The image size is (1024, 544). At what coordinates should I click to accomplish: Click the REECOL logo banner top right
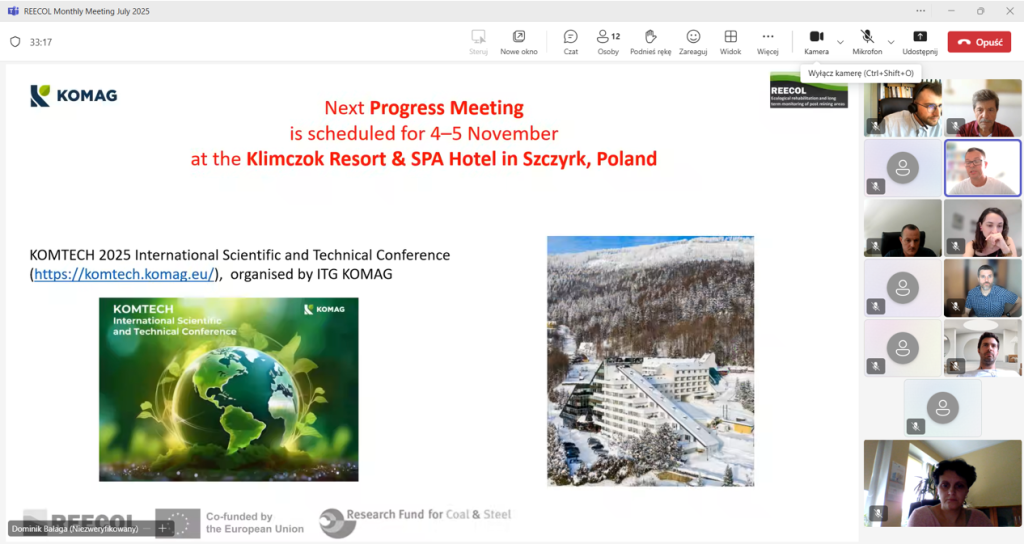tap(808, 90)
